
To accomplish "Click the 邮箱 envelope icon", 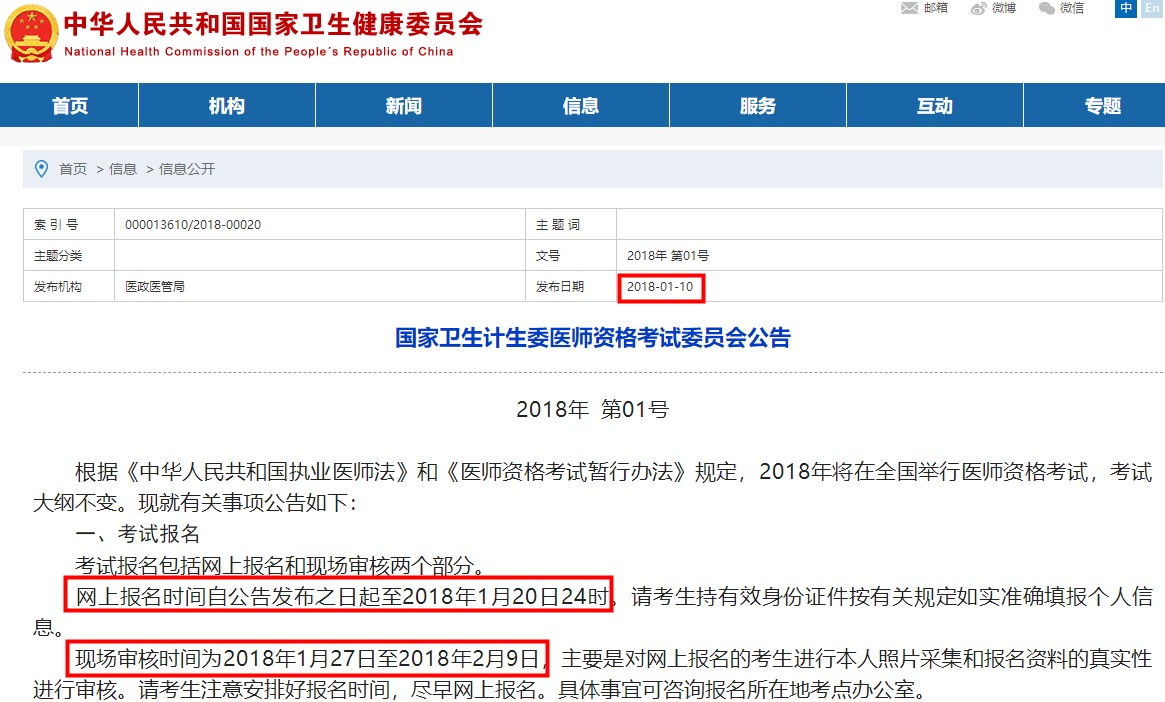I will (x=909, y=8).
